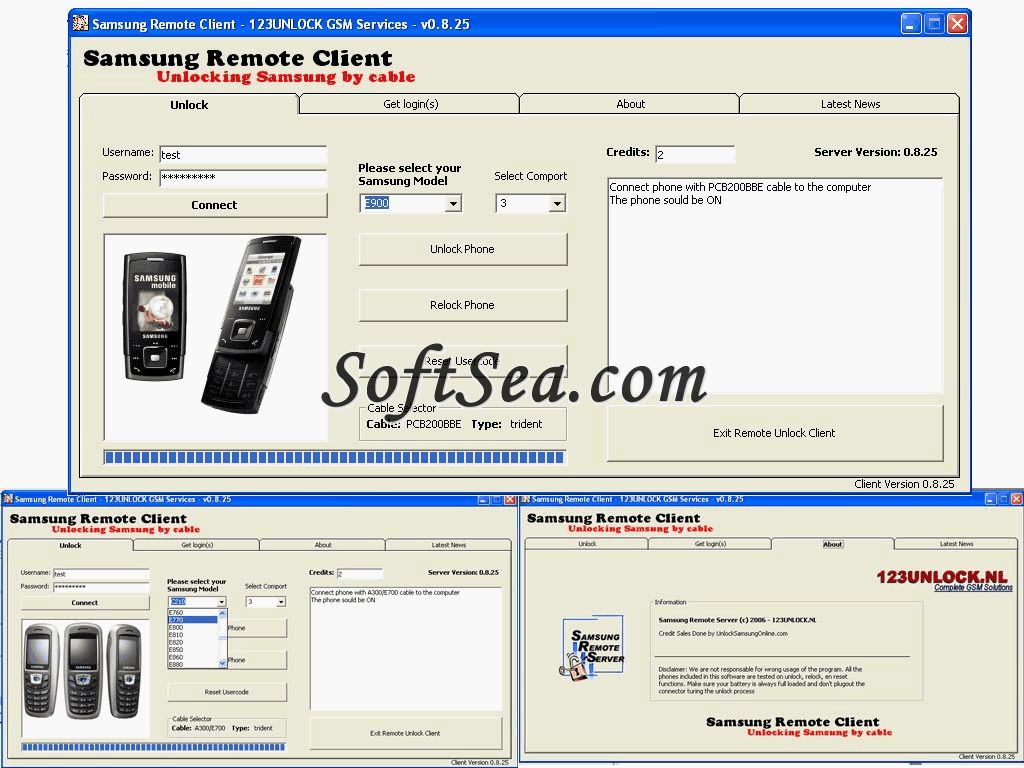
Task: Select E760 in the model list
Action: coord(193,613)
